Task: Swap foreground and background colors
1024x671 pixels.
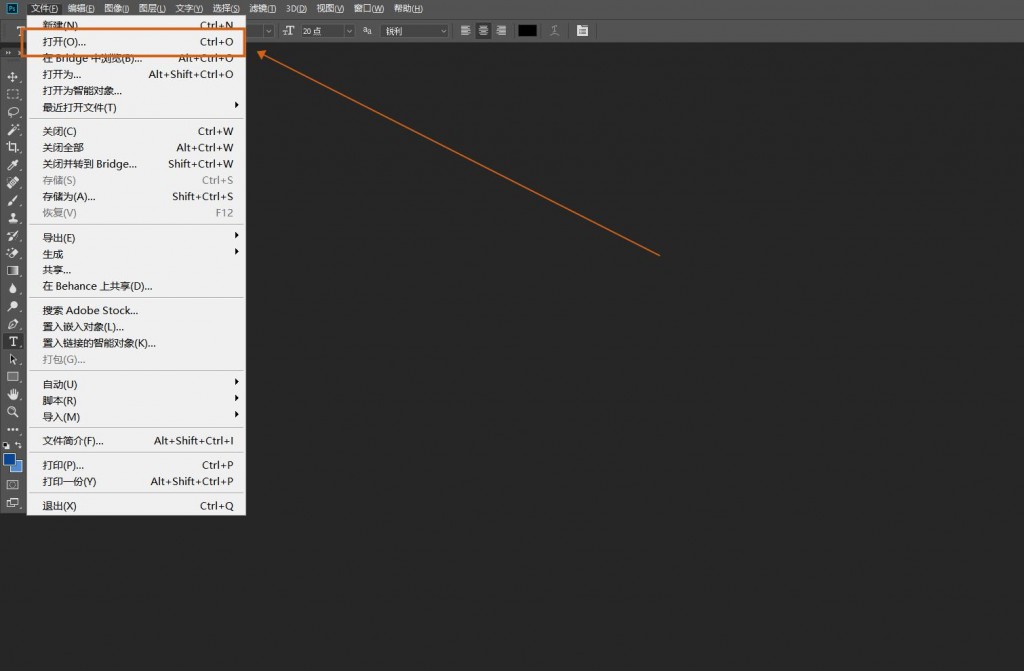Action: tap(18, 445)
